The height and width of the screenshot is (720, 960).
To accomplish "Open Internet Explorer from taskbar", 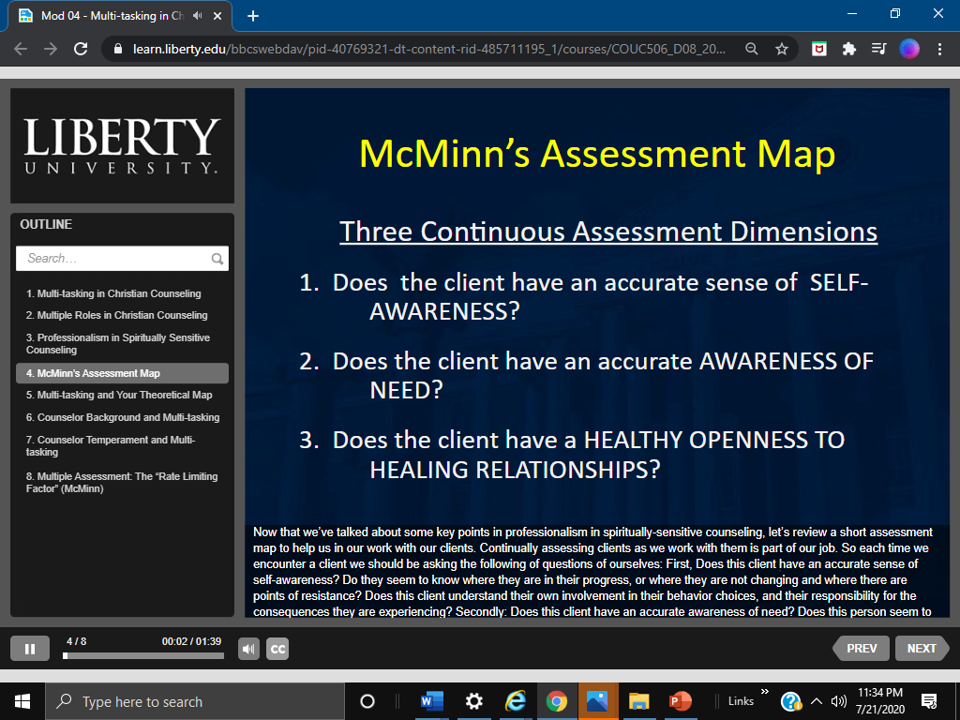I will click(x=516, y=702).
